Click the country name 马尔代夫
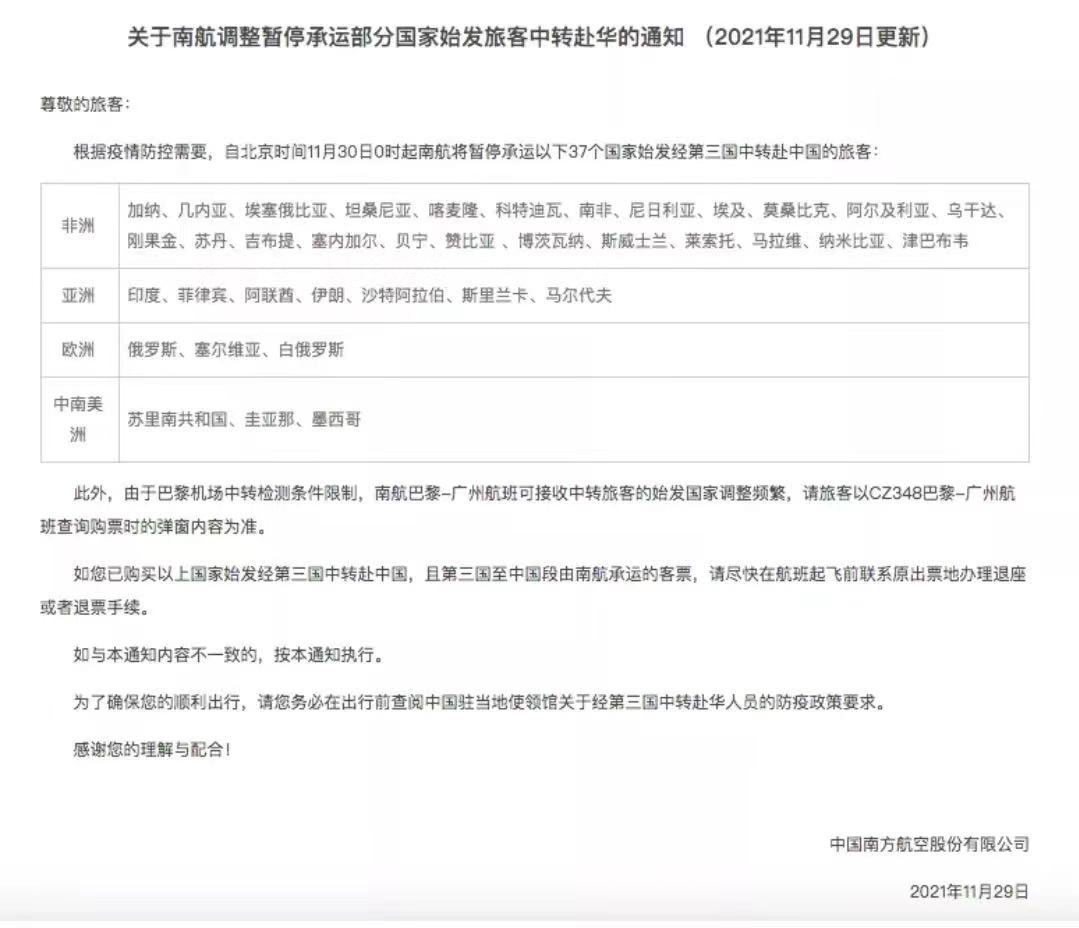The height and width of the screenshot is (928, 1079). [579, 296]
